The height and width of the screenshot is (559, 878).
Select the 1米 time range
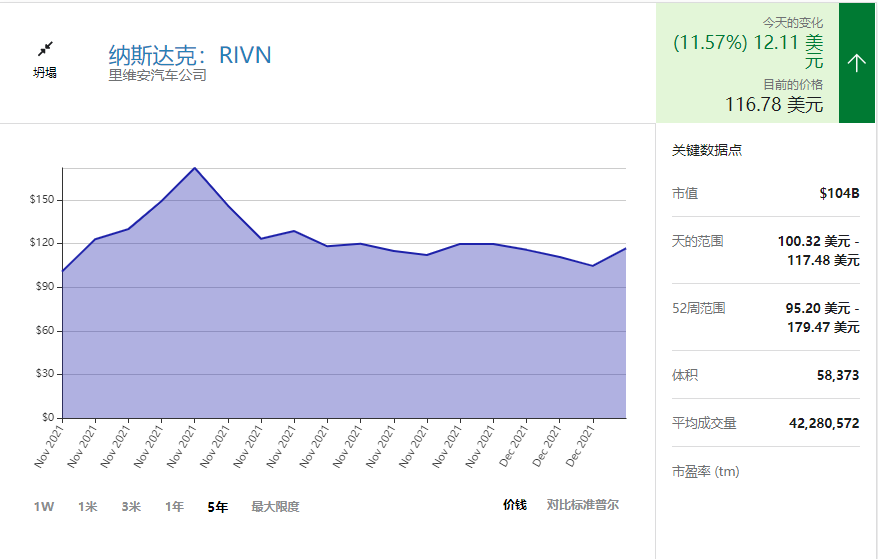(x=88, y=506)
